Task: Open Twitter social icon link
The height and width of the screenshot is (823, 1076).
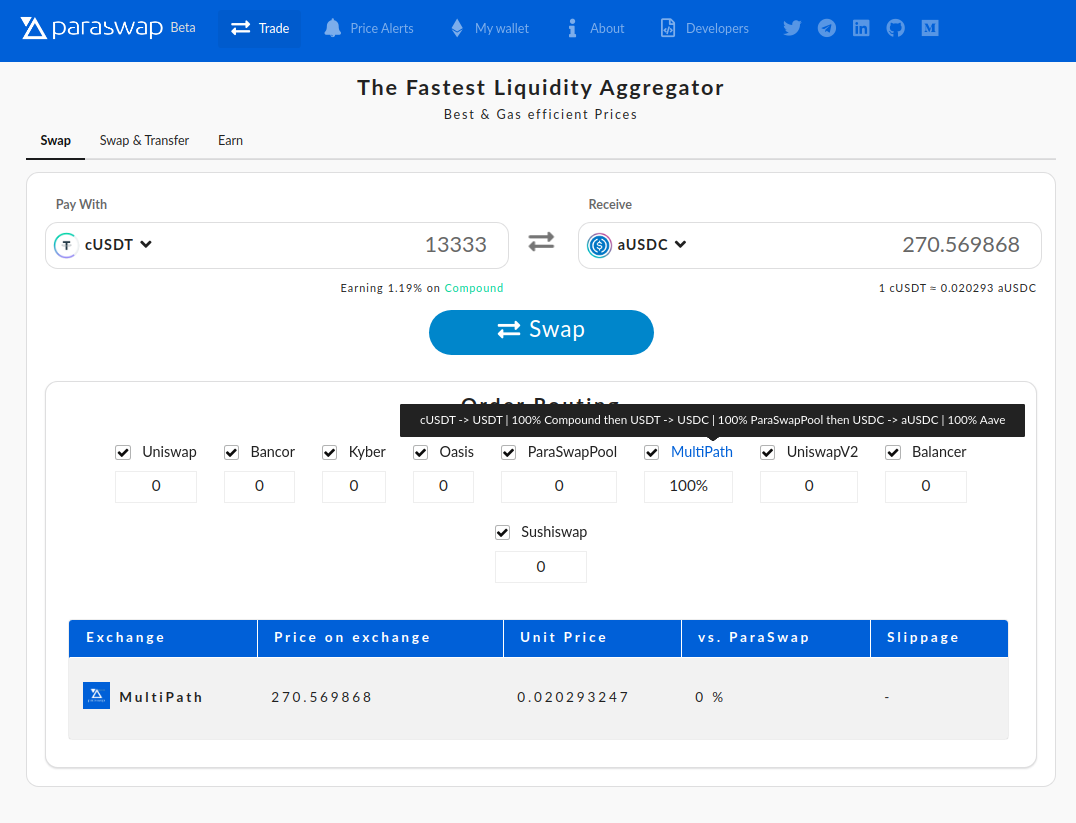Action: (792, 28)
